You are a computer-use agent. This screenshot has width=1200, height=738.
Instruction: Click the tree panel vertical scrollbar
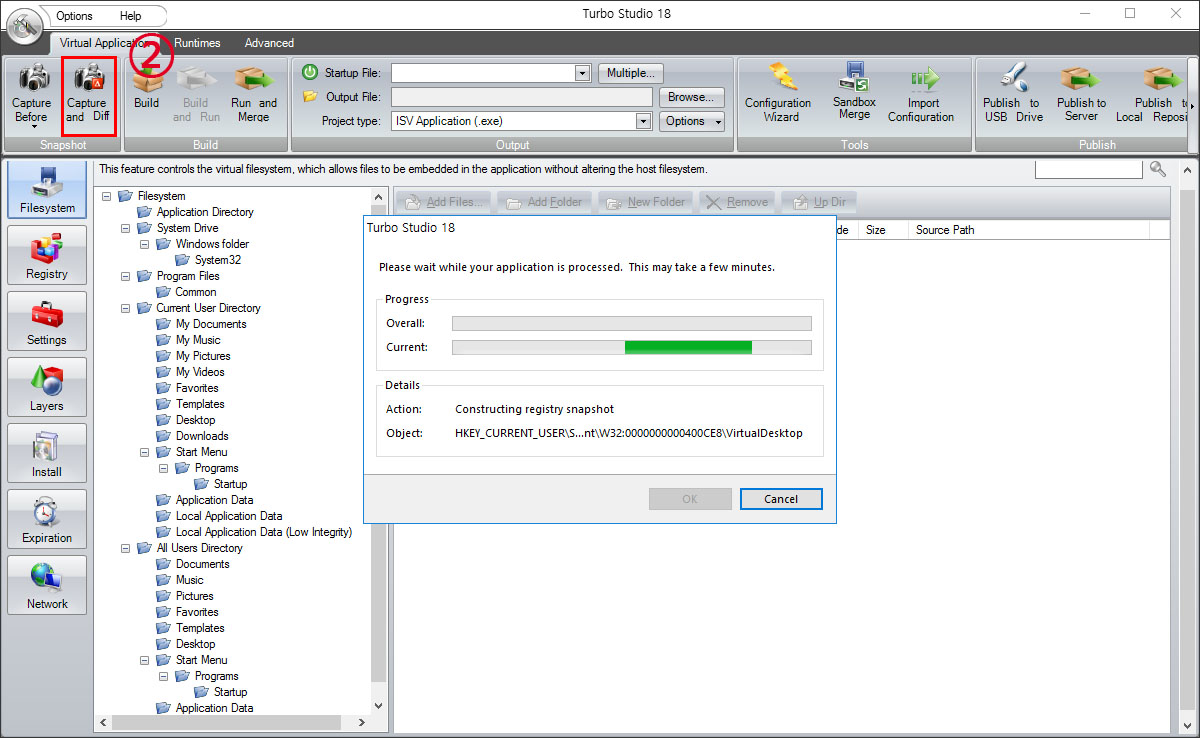[x=378, y=450]
